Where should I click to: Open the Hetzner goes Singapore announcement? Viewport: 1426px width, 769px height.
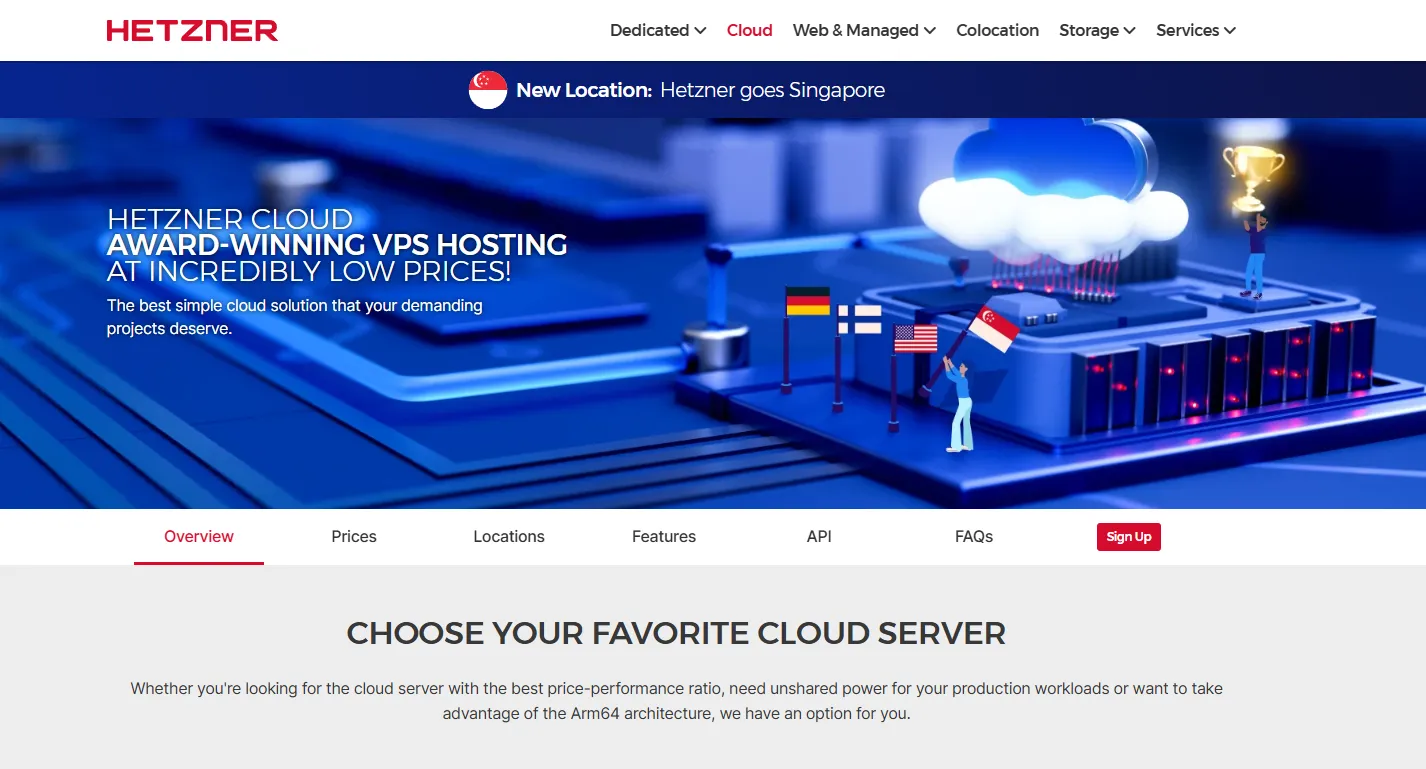[x=772, y=90]
